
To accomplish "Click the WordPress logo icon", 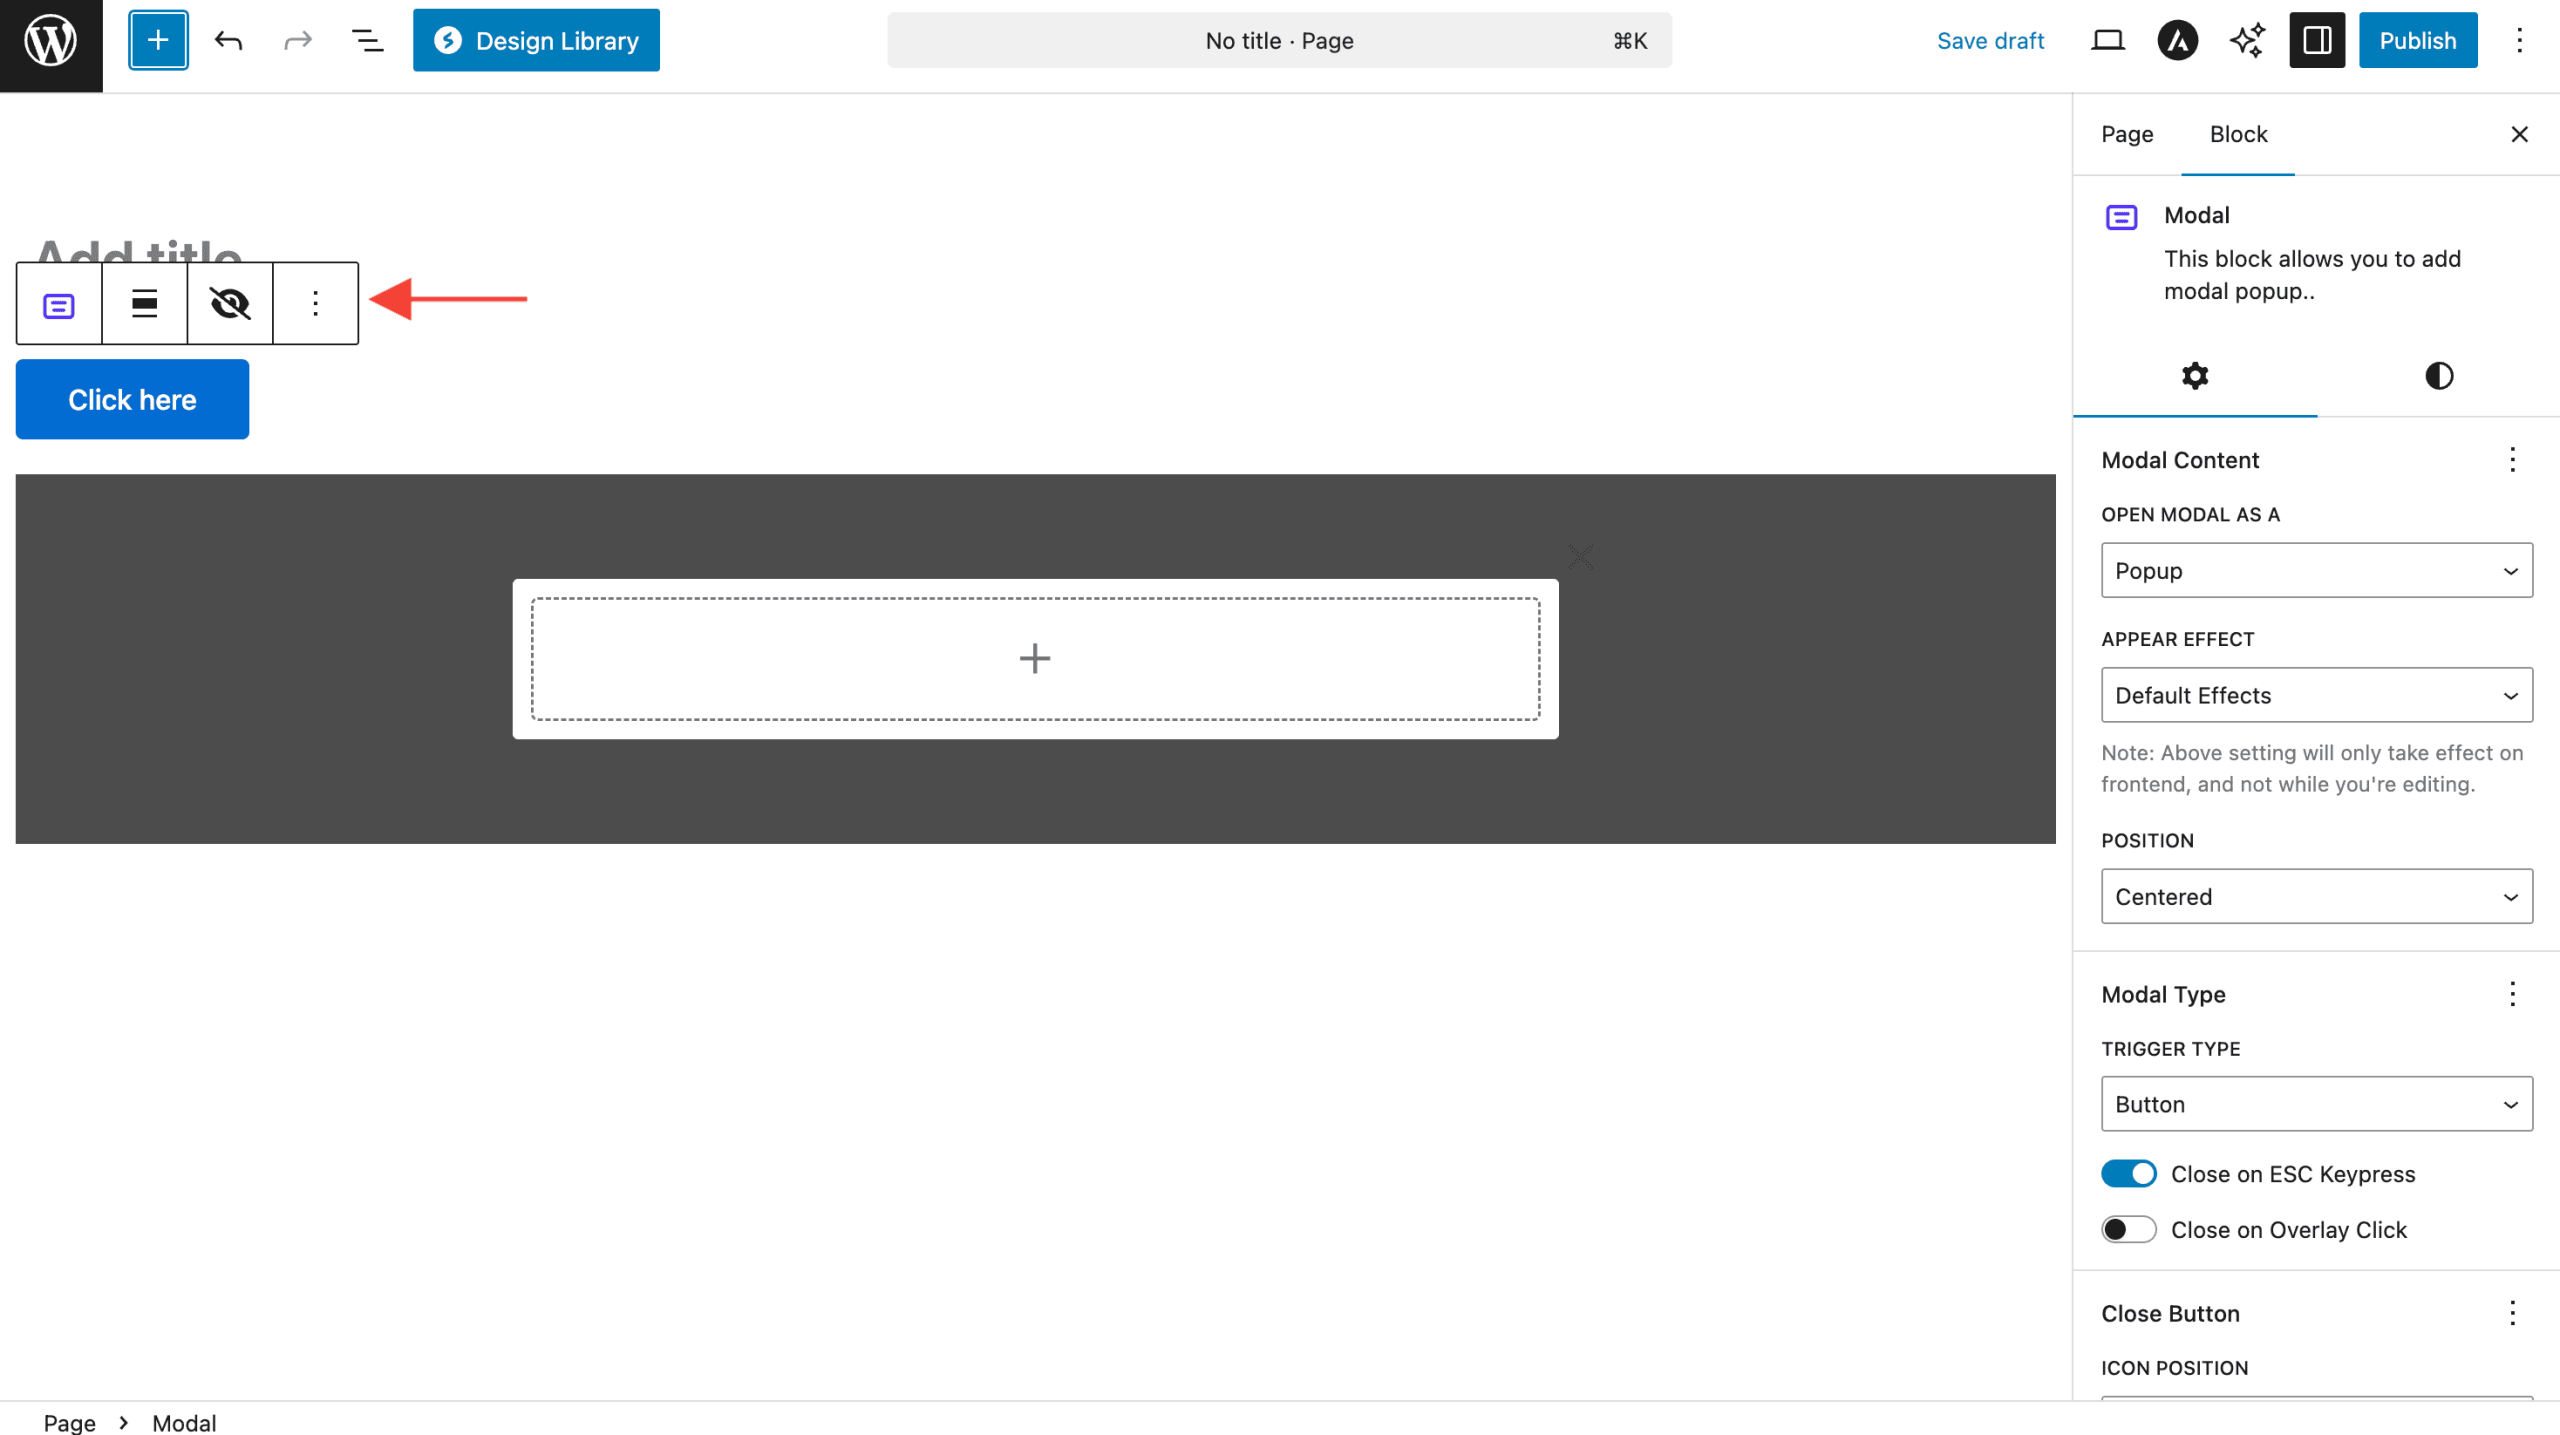I will [x=50, y=41].
